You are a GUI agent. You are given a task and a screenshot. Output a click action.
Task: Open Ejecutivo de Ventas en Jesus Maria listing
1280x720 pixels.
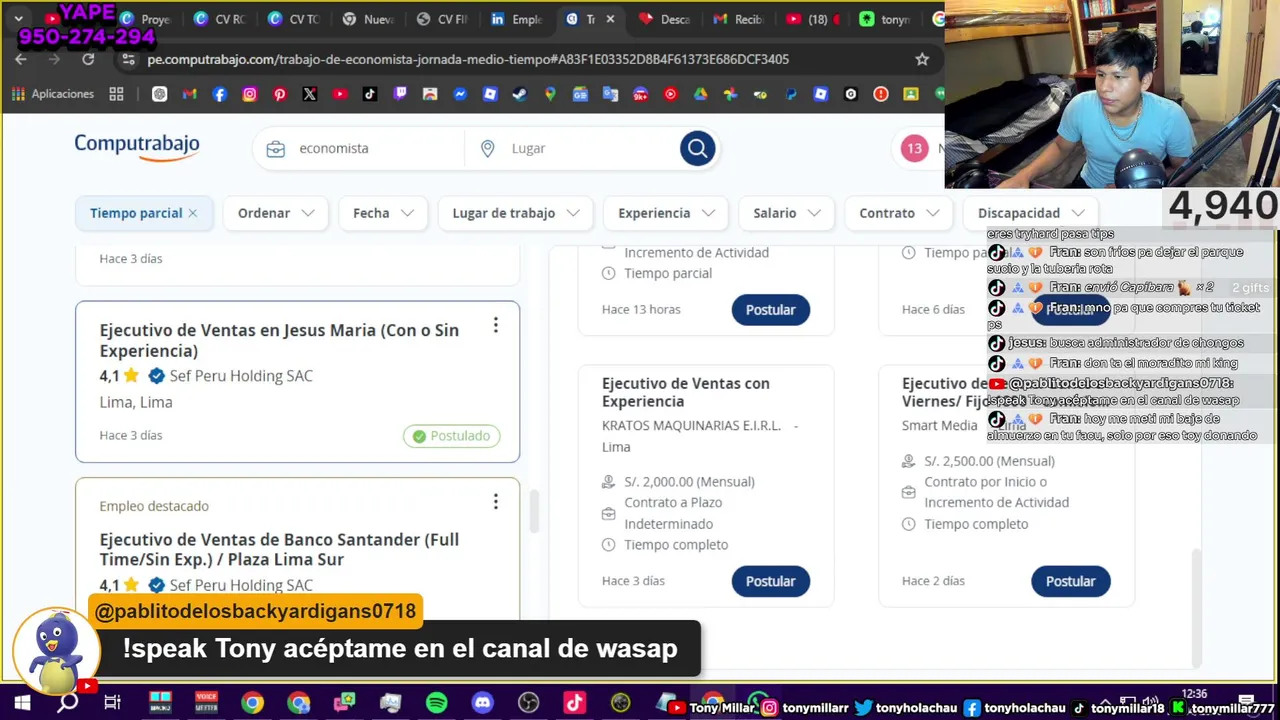click(279, 340)
